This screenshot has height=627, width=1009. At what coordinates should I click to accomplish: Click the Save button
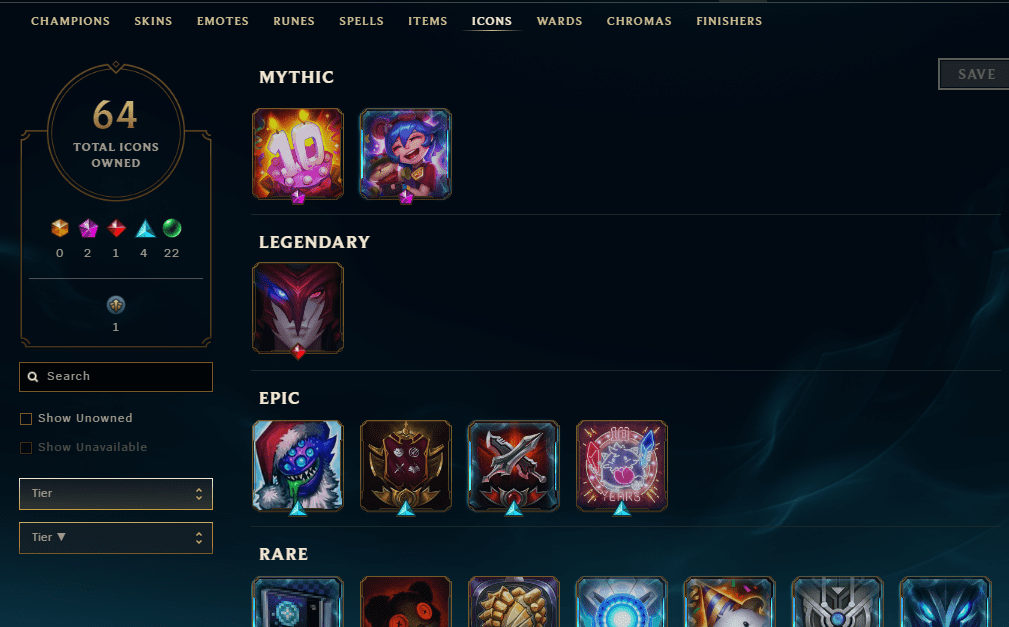[974, 74]
